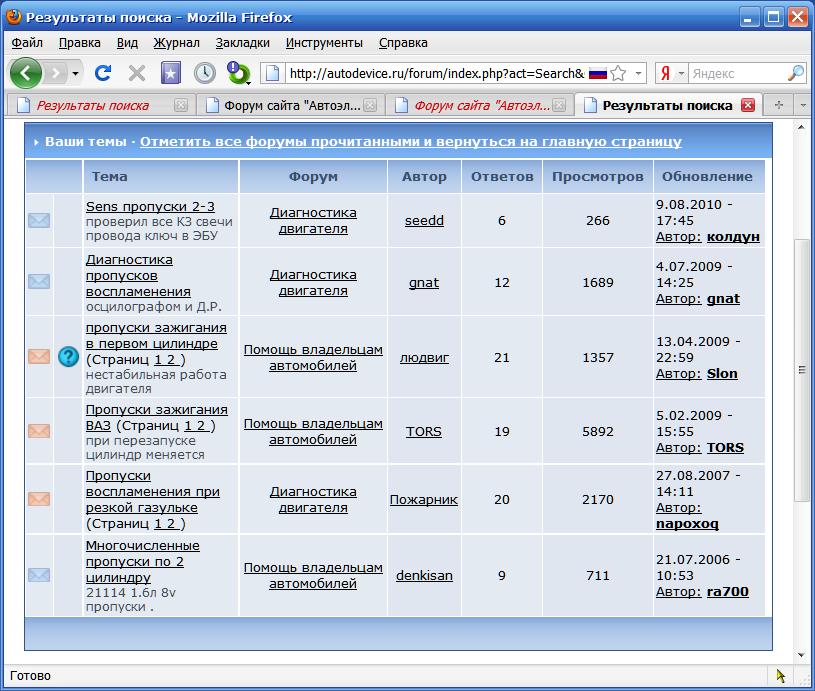This screenshot has height=691, width=815.
Task: Bookmark this page with the star icon
Action: (x=618, y=73)
